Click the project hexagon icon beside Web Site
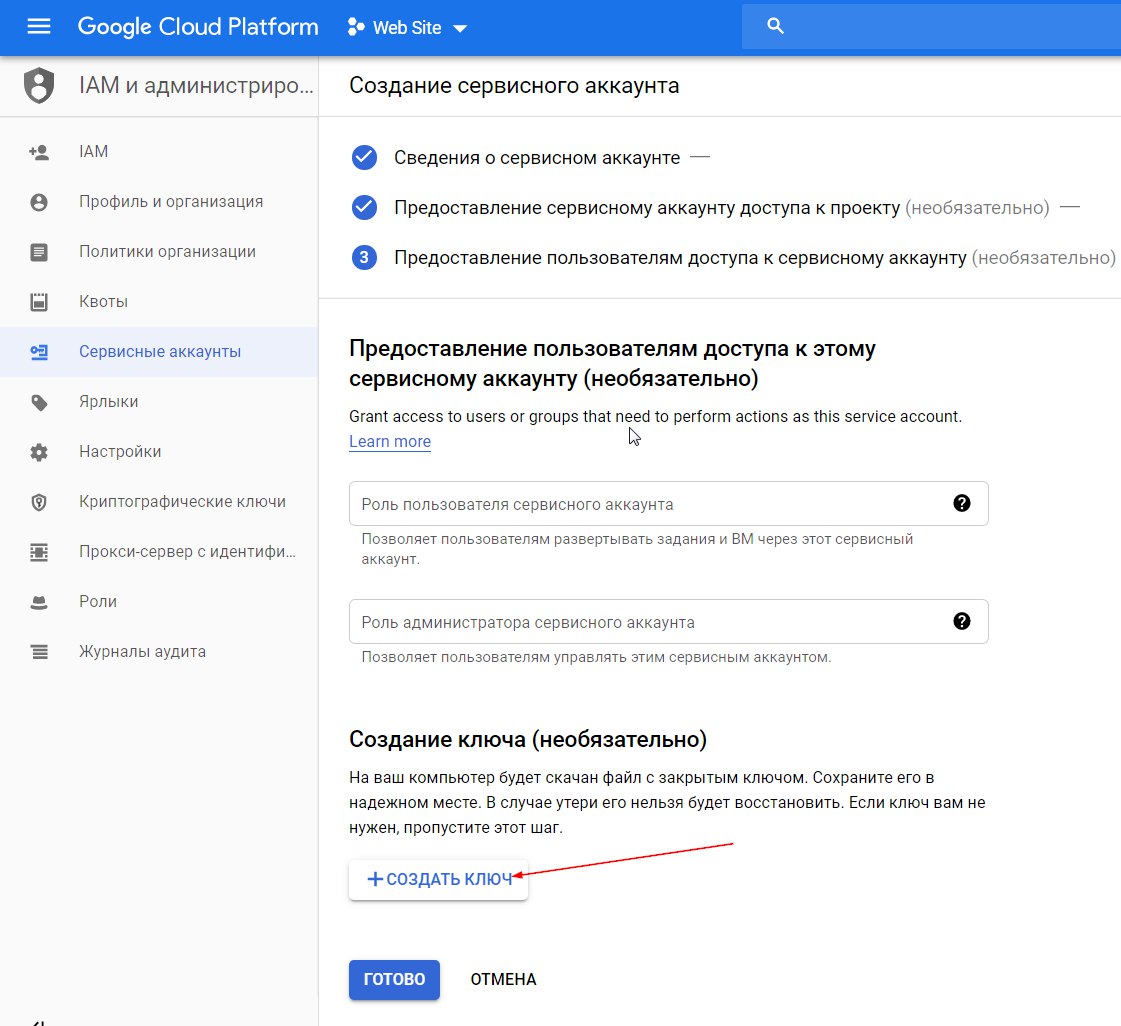This screenshot has height=1026, width=1121. 355,27
